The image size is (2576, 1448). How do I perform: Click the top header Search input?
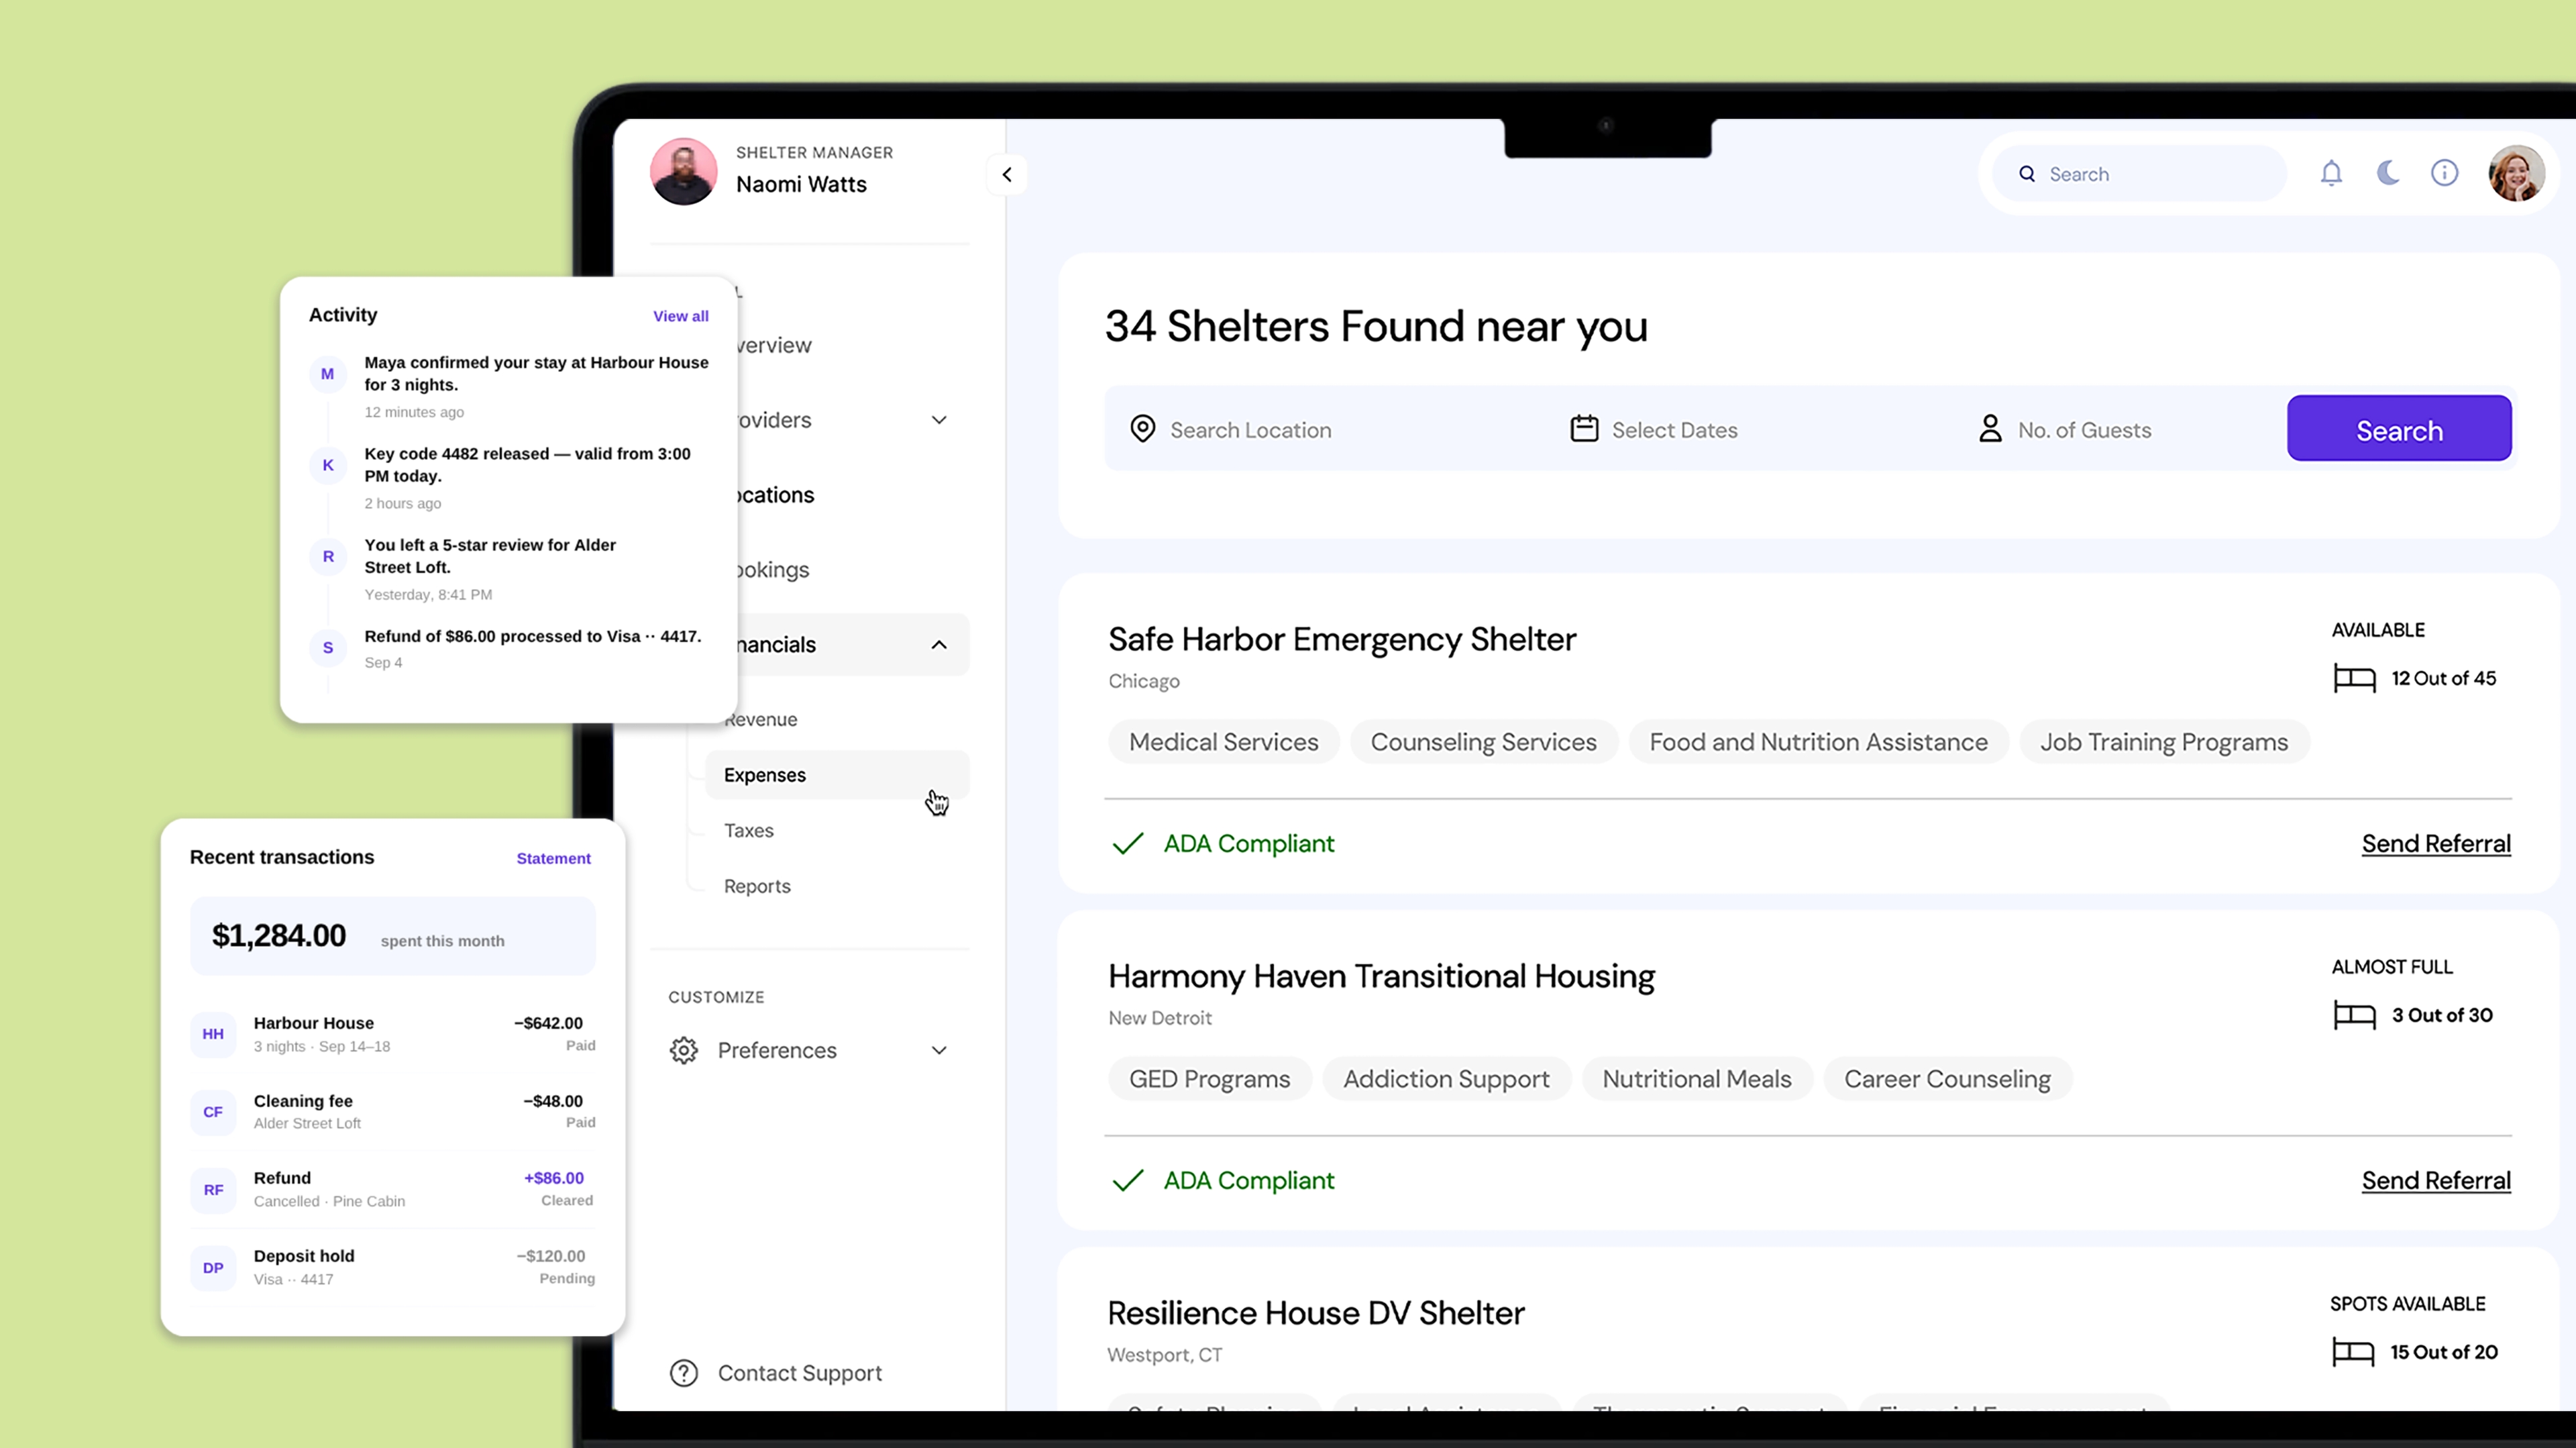point(2139,174)
